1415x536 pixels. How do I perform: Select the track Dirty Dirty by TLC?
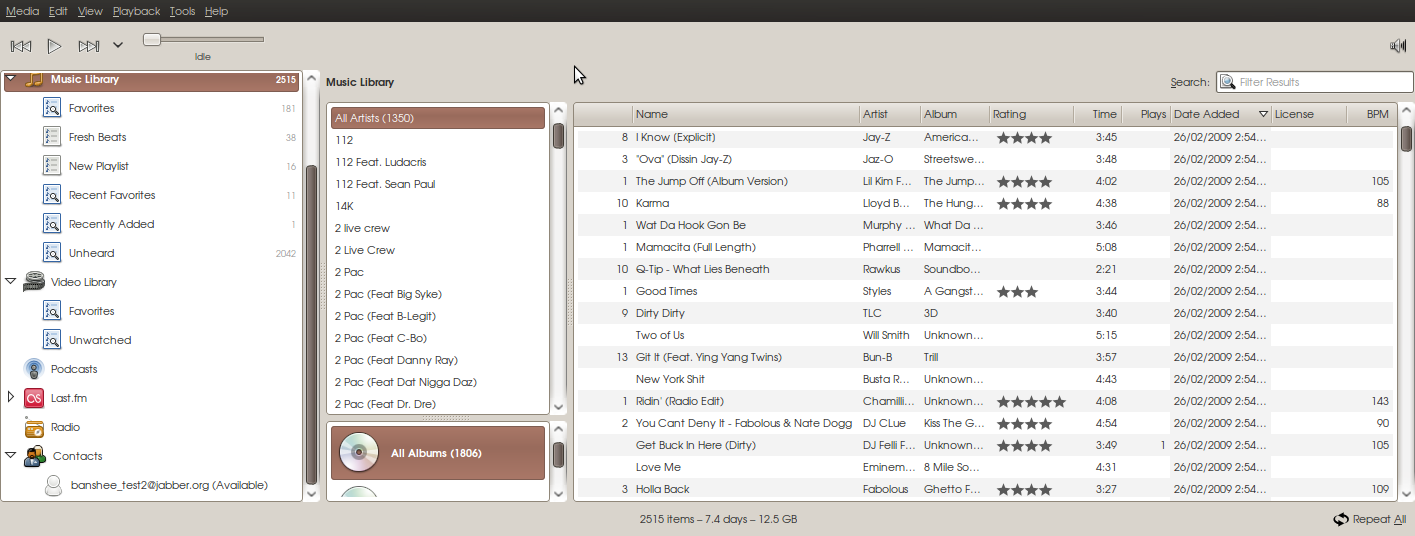pos(985,313)
